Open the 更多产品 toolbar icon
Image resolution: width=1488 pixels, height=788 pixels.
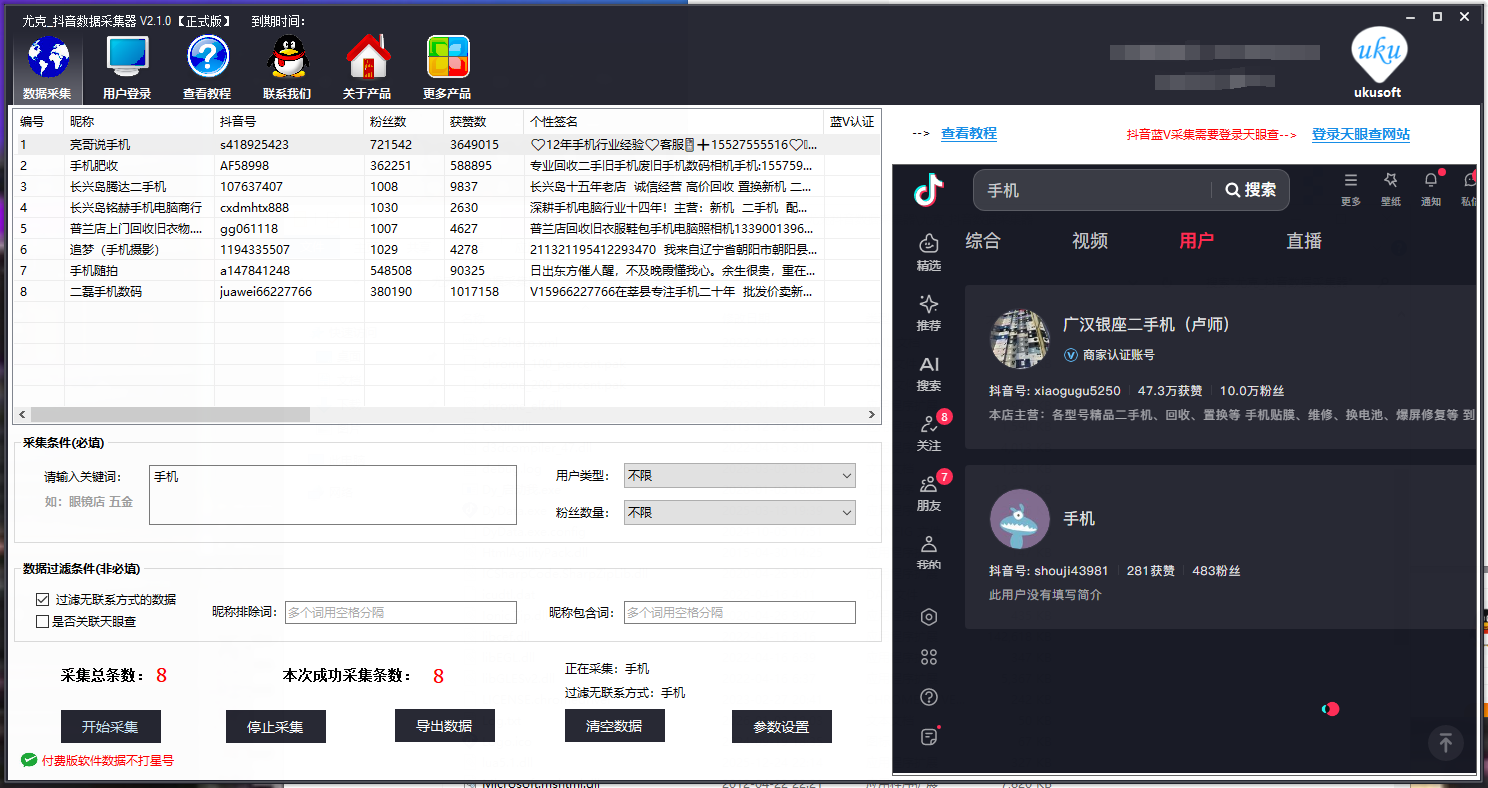point(446,65)
